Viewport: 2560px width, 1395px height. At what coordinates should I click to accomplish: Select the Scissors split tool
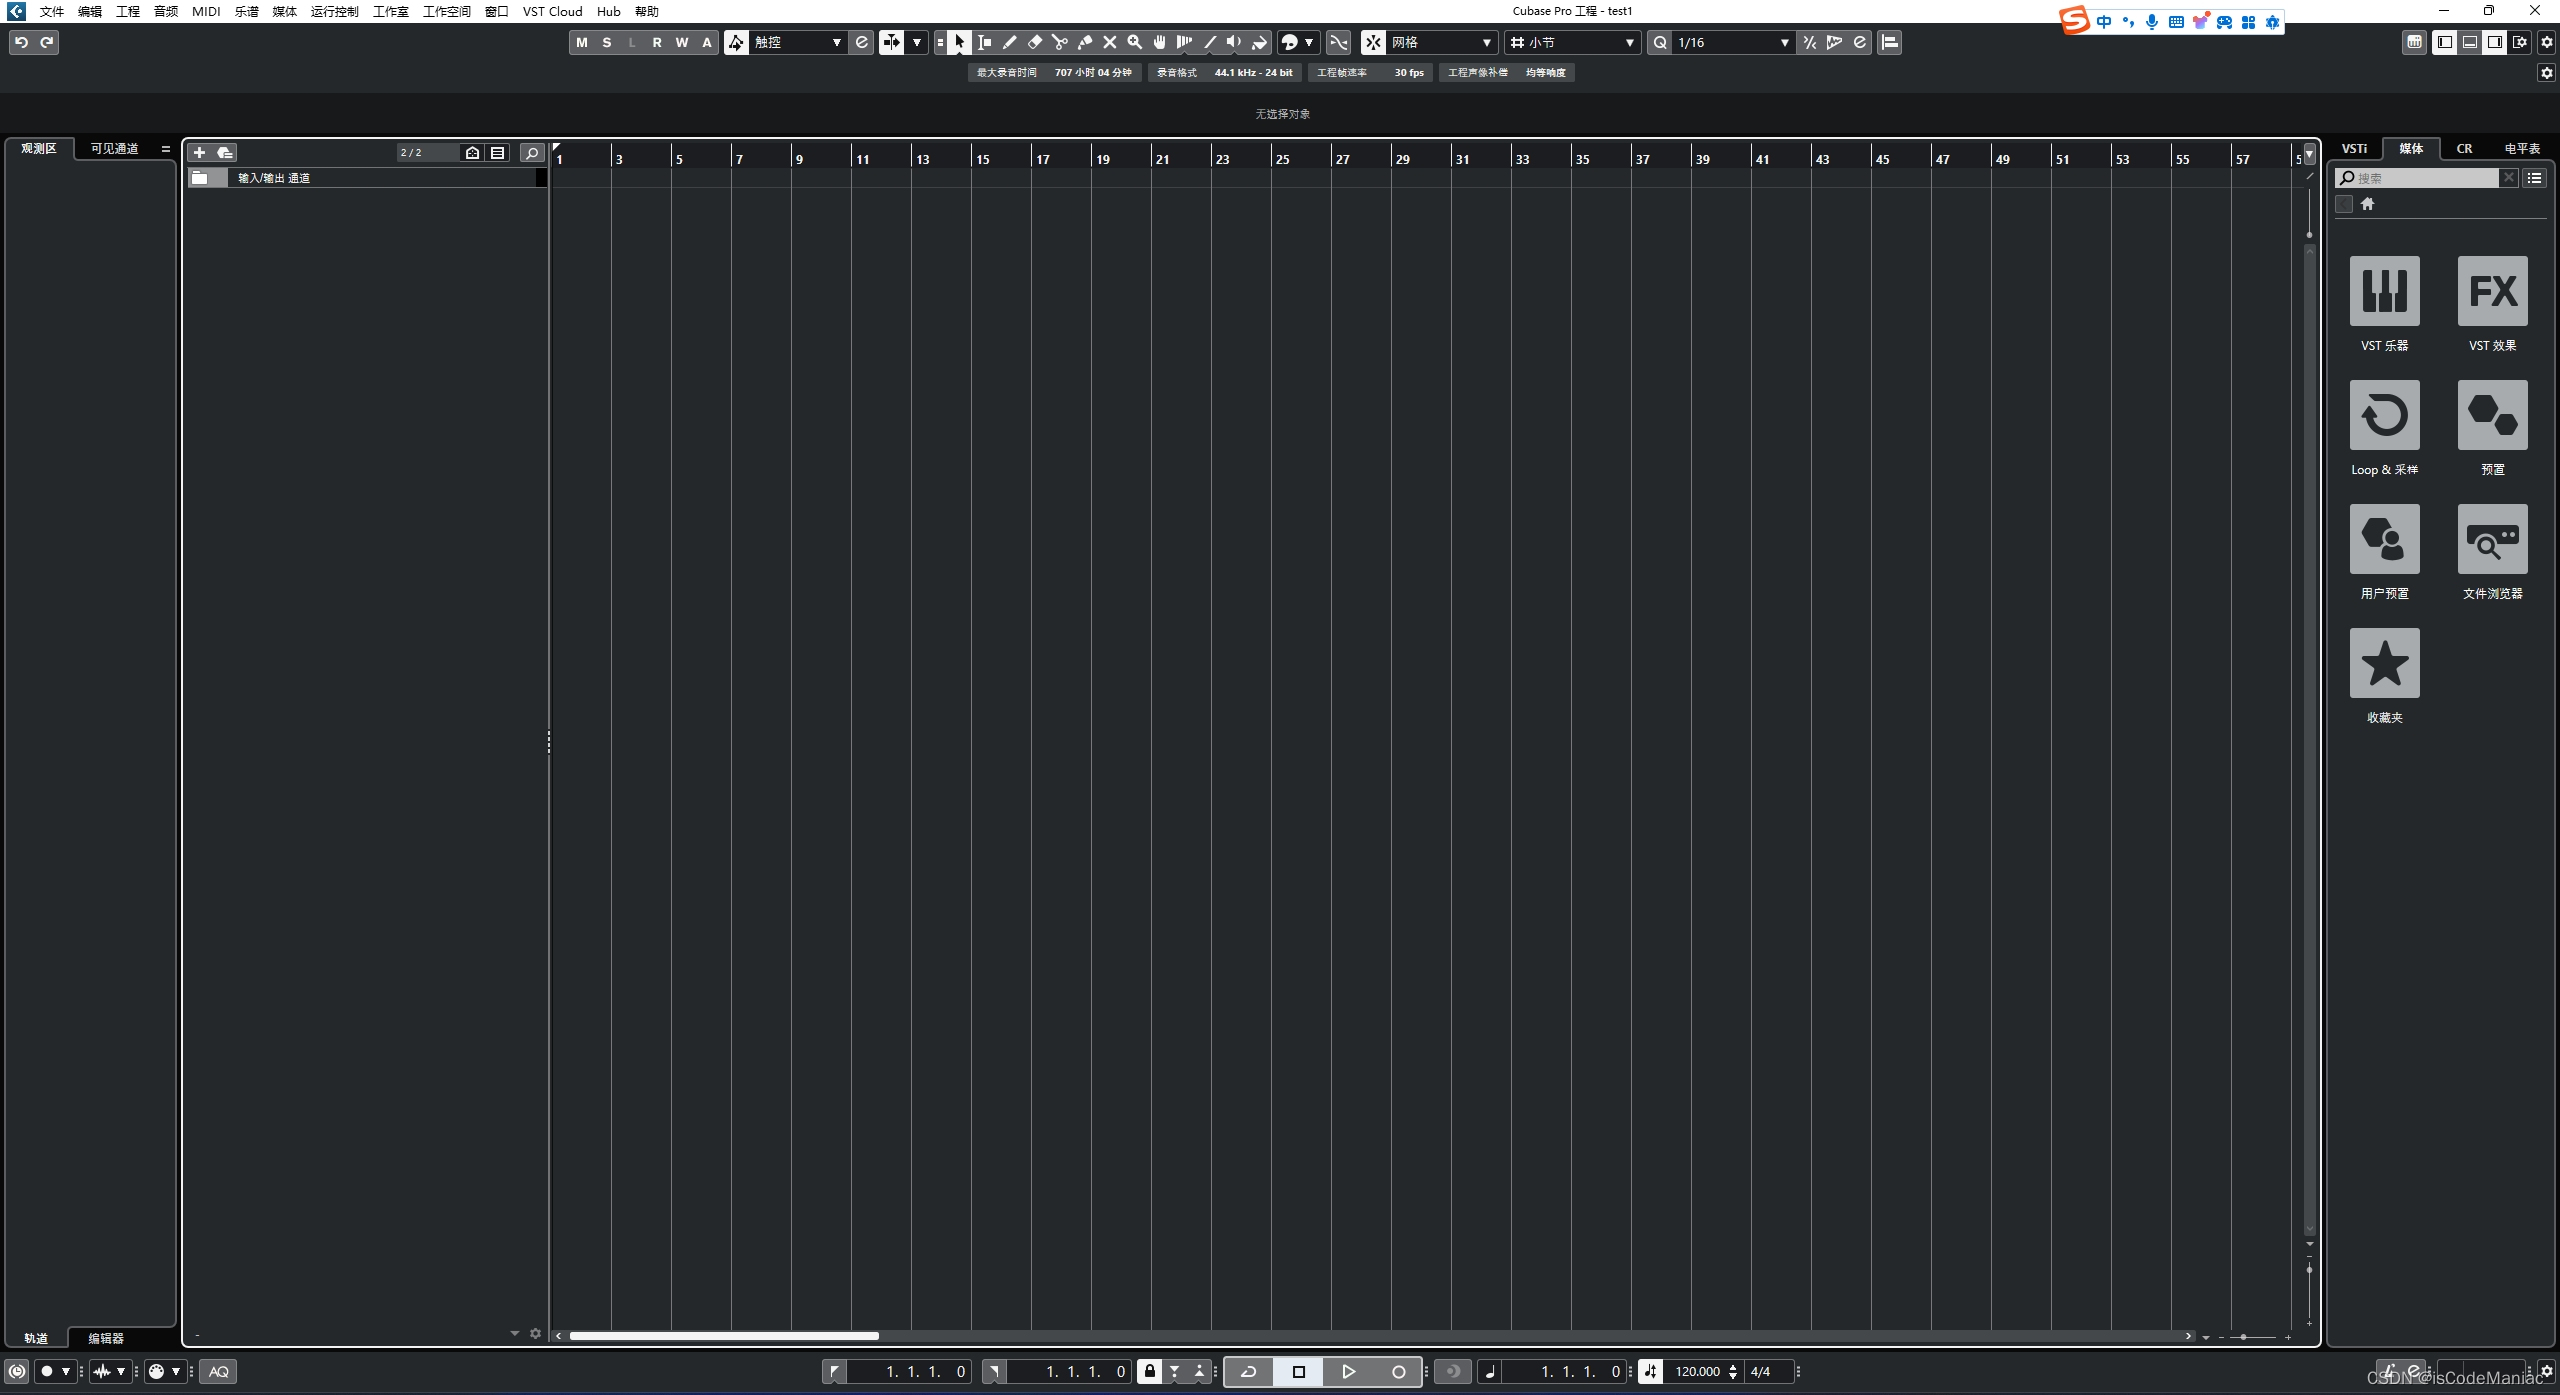click(1059, 42)
